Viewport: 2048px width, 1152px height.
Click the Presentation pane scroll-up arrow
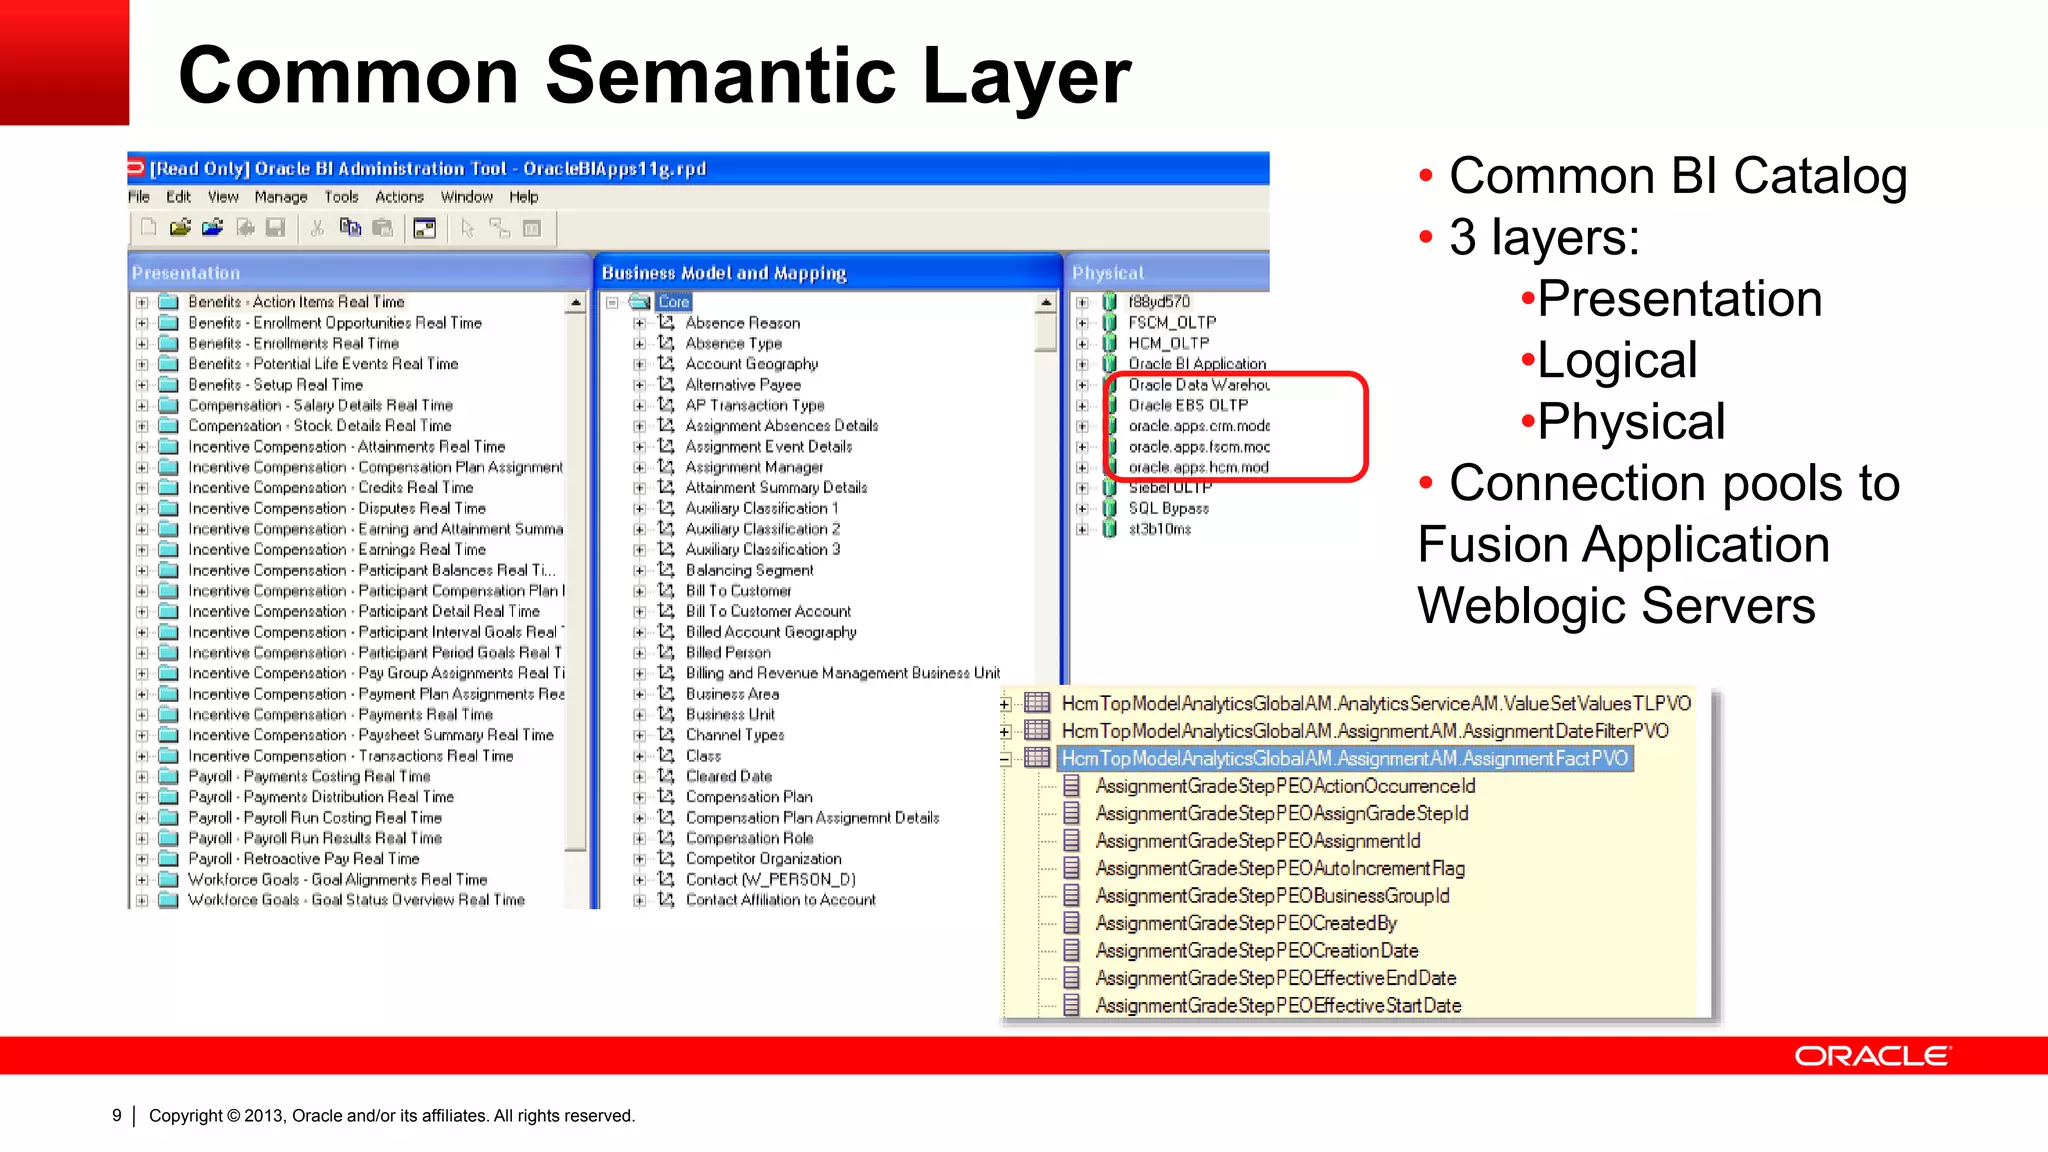click(x=576, y=302)
